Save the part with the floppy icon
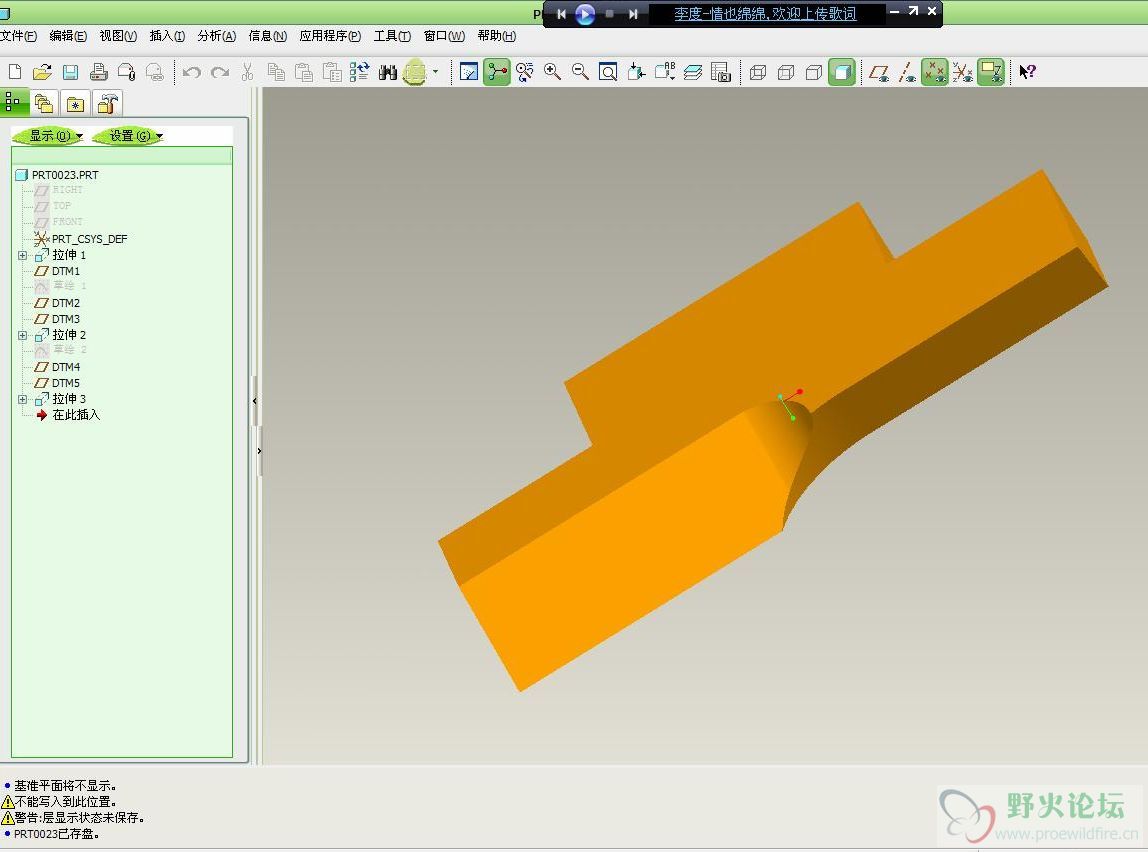Viewport: 1148px width, 852px height. click(70, 72)
